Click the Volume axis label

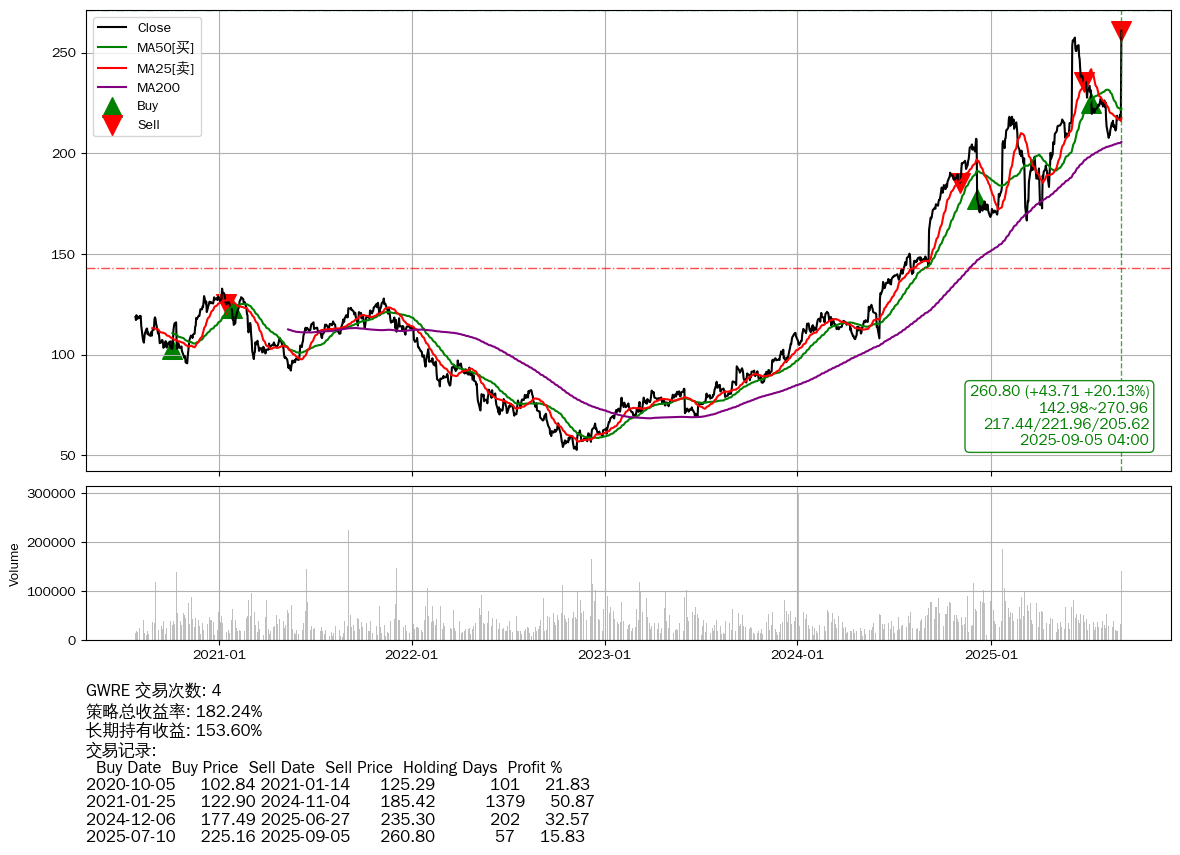14,564
